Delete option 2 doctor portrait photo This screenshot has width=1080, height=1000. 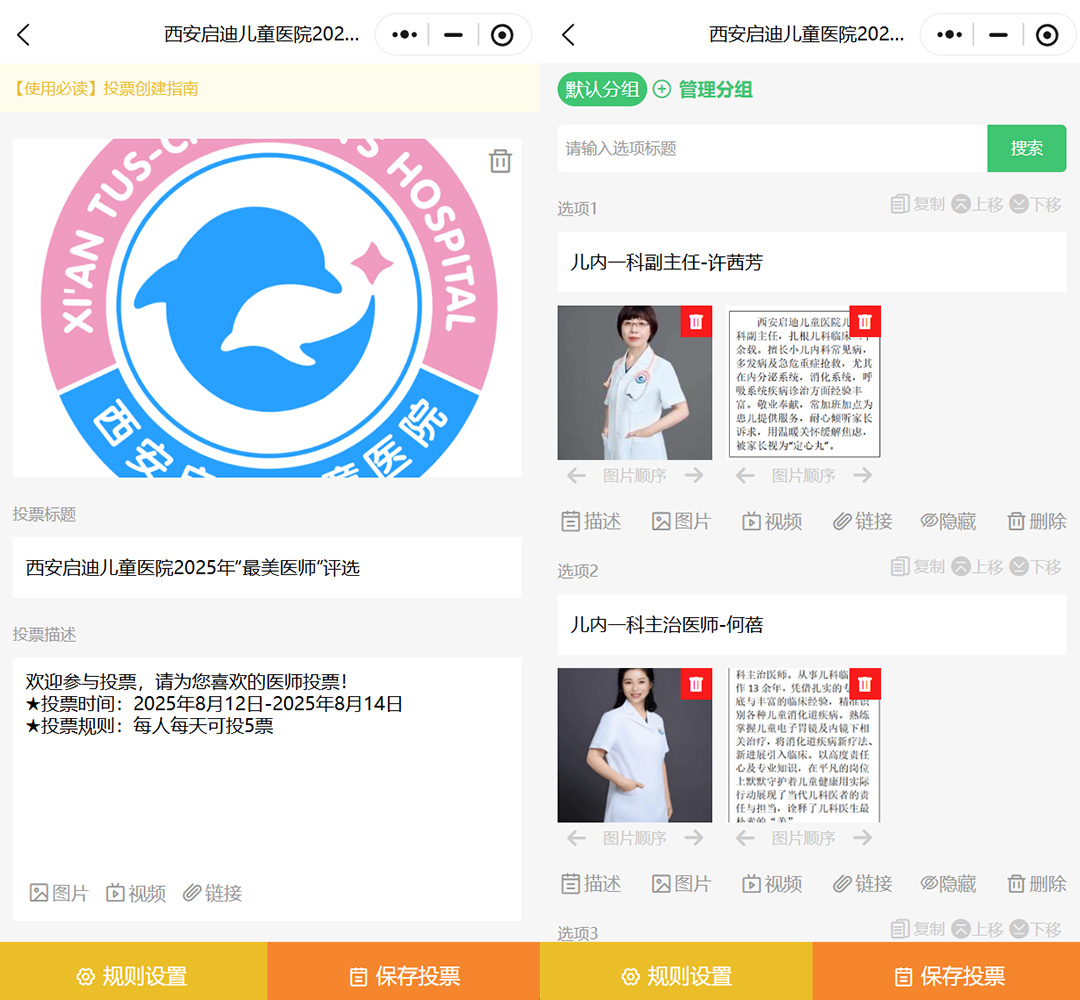[x=696, y=684]
